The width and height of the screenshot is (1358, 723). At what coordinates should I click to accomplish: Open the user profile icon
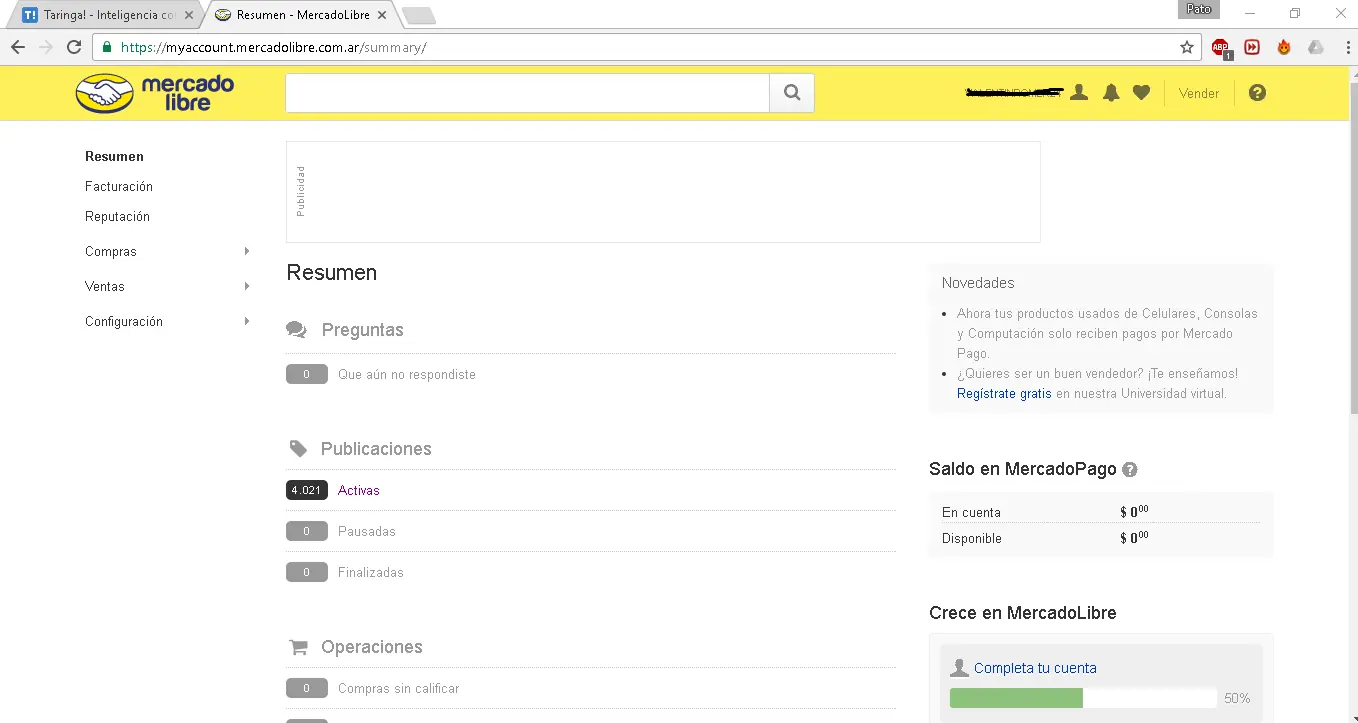click(1078, 93)
